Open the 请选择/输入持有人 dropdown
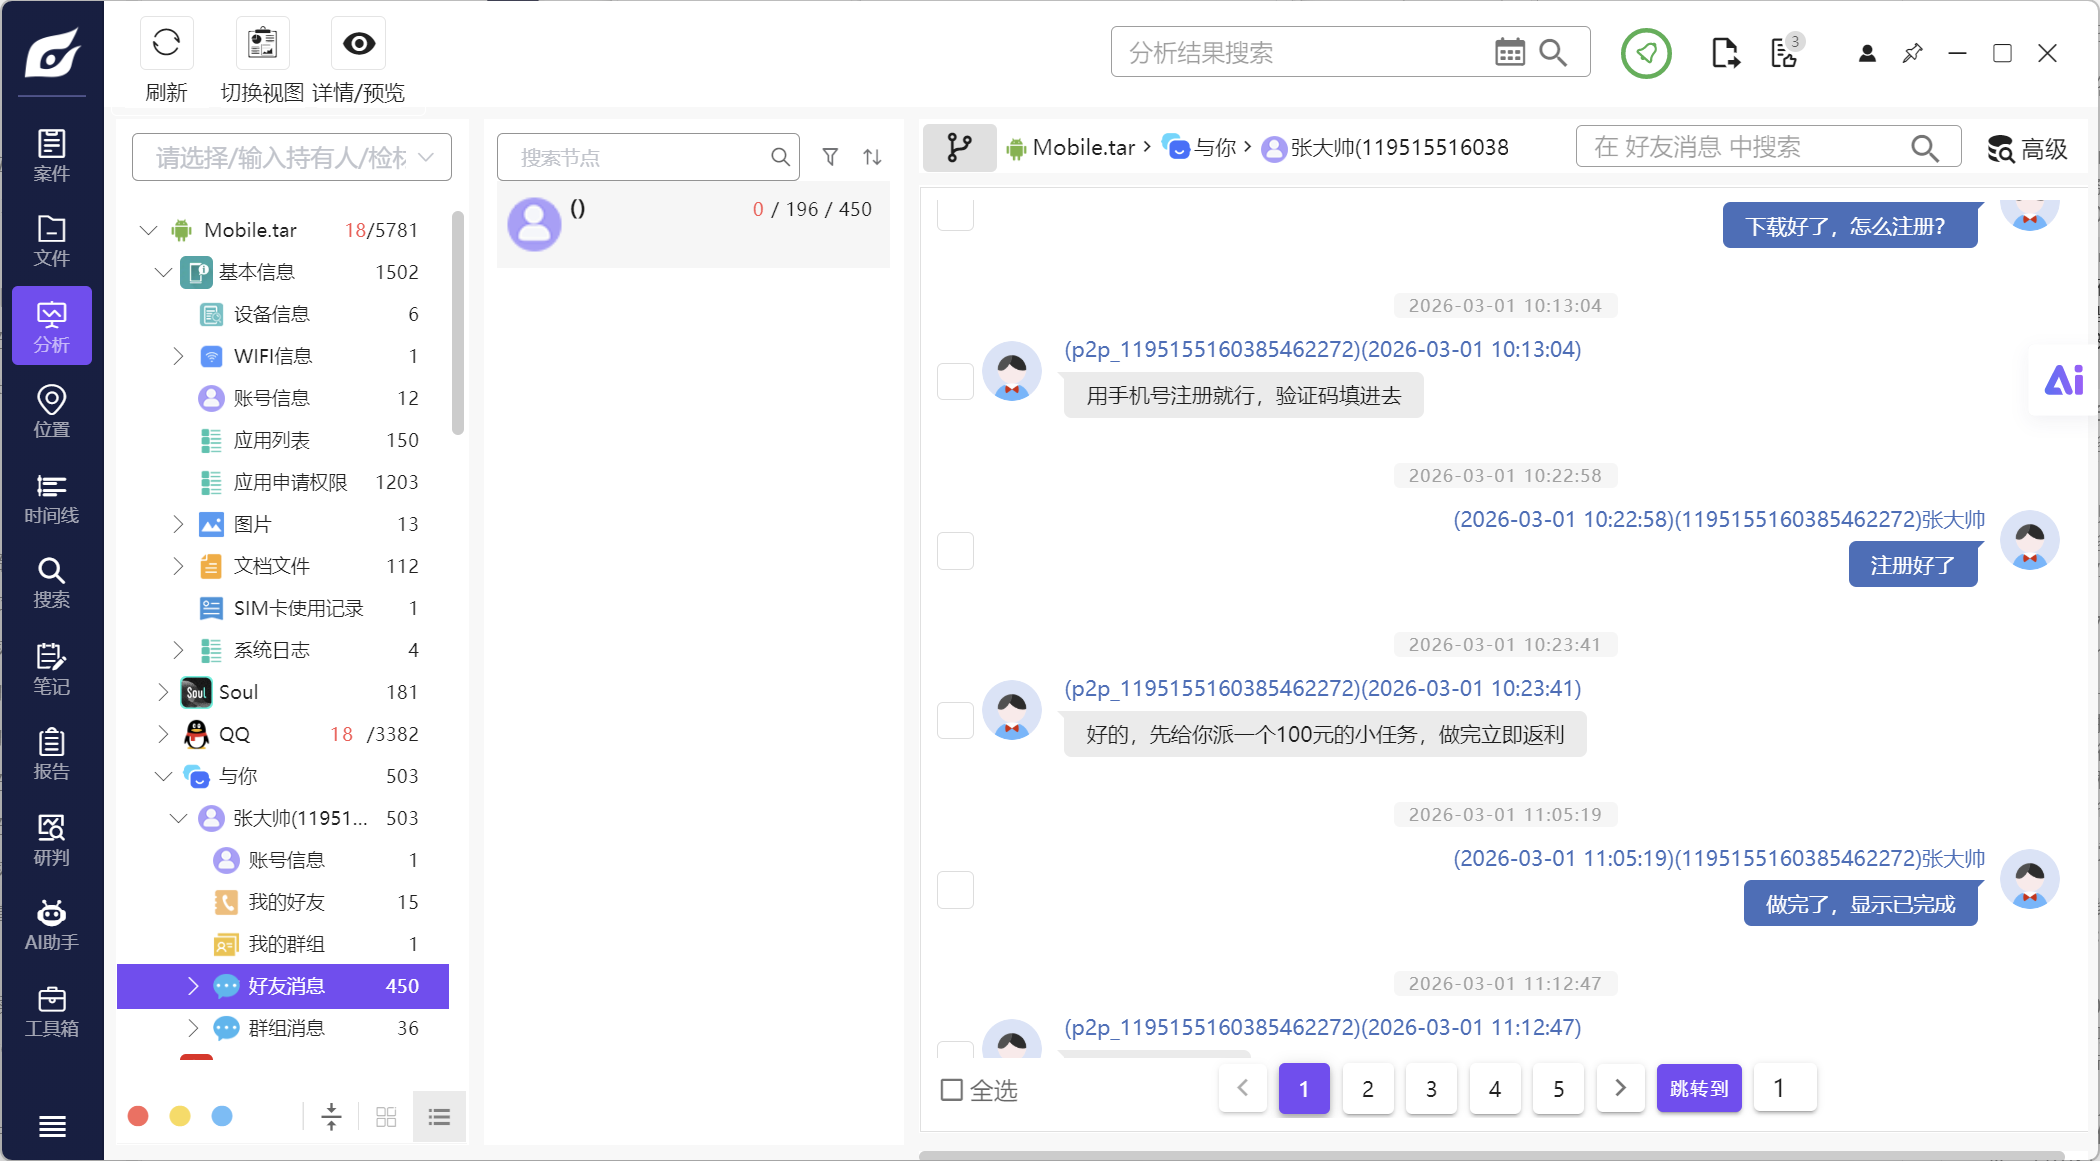This screenshot has width=2100, height=1161. pyautogui.click(x=292, y=157)
